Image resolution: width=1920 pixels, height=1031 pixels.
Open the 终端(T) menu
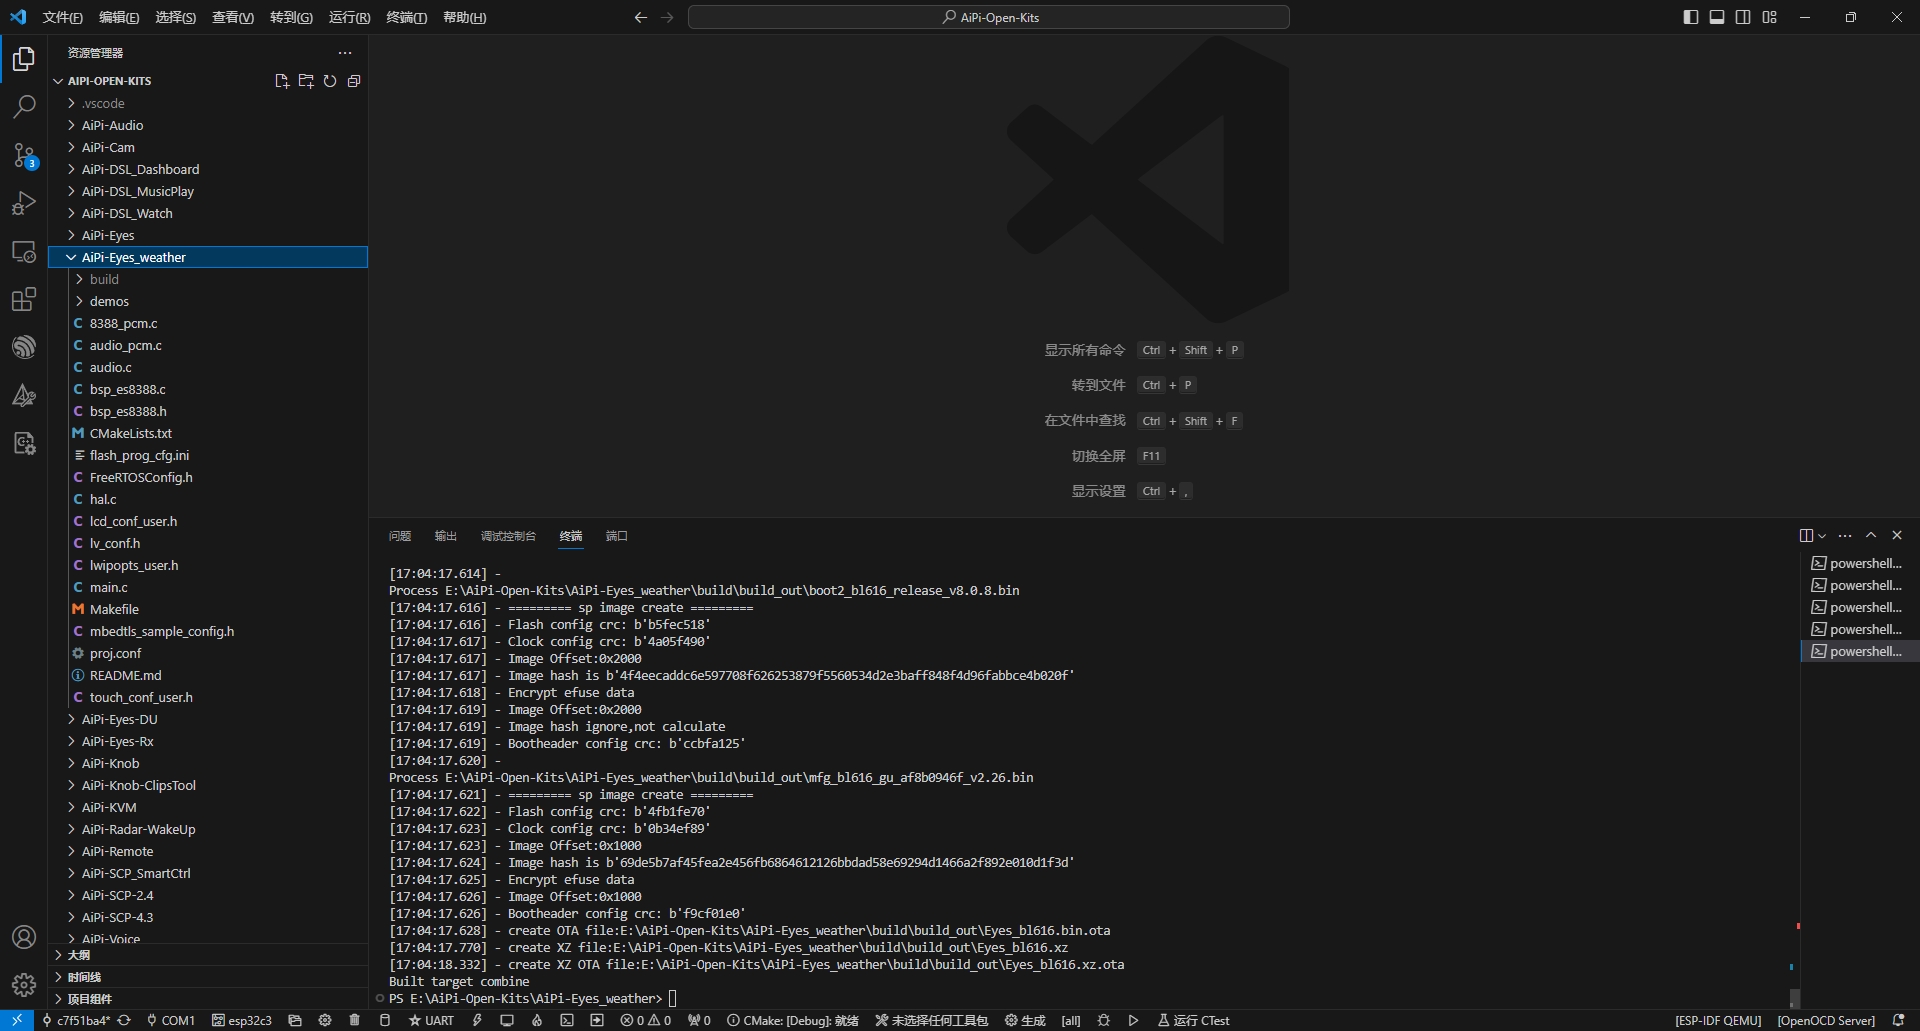pyautogui.click(x=406, y=17)
